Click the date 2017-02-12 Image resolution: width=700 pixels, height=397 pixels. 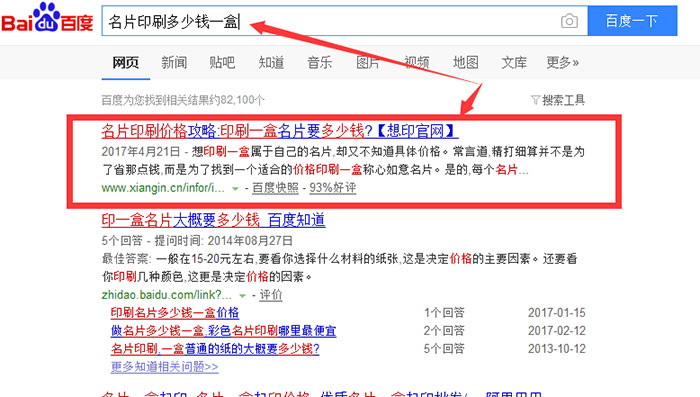(x=557, y=330)
